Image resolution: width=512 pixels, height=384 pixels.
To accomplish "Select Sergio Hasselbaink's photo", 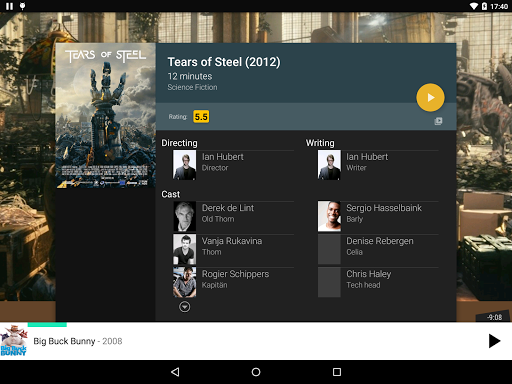I will click(329, 216).
